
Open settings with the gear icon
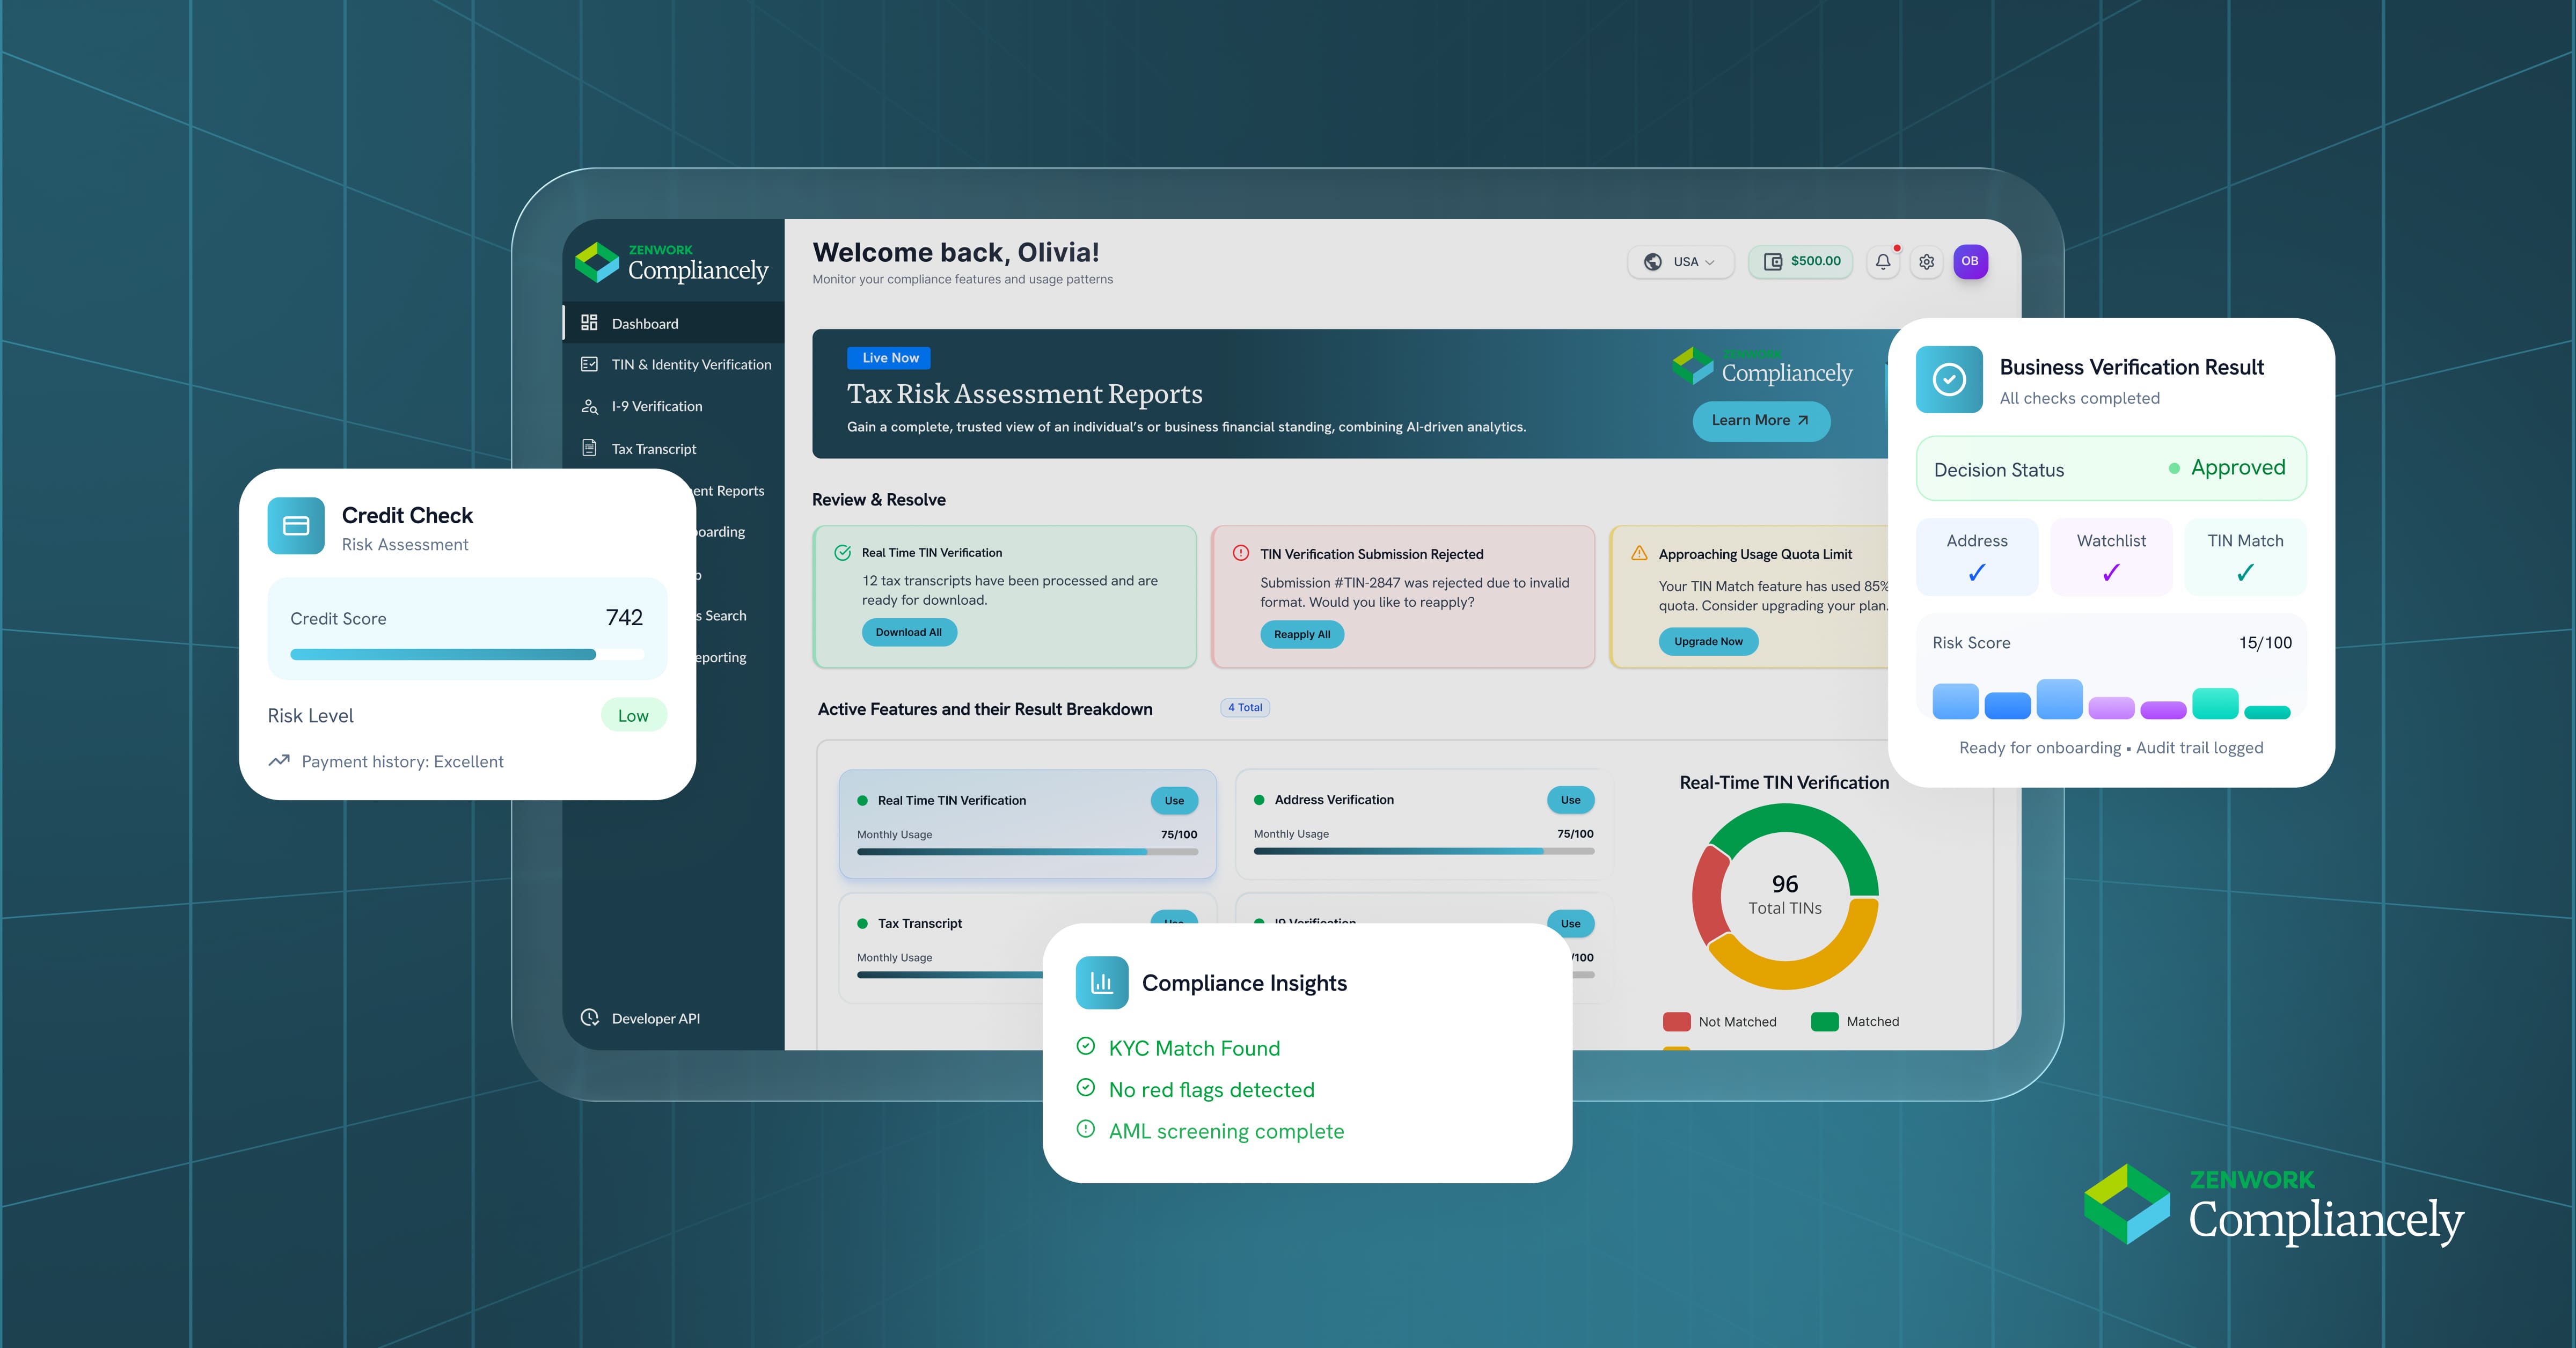pos(1926,261)
